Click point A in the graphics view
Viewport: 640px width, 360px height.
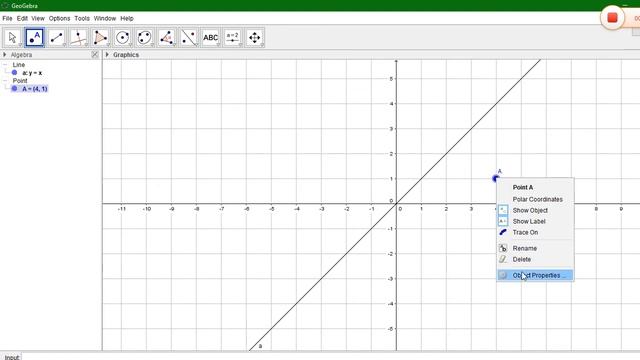(496, 178)
